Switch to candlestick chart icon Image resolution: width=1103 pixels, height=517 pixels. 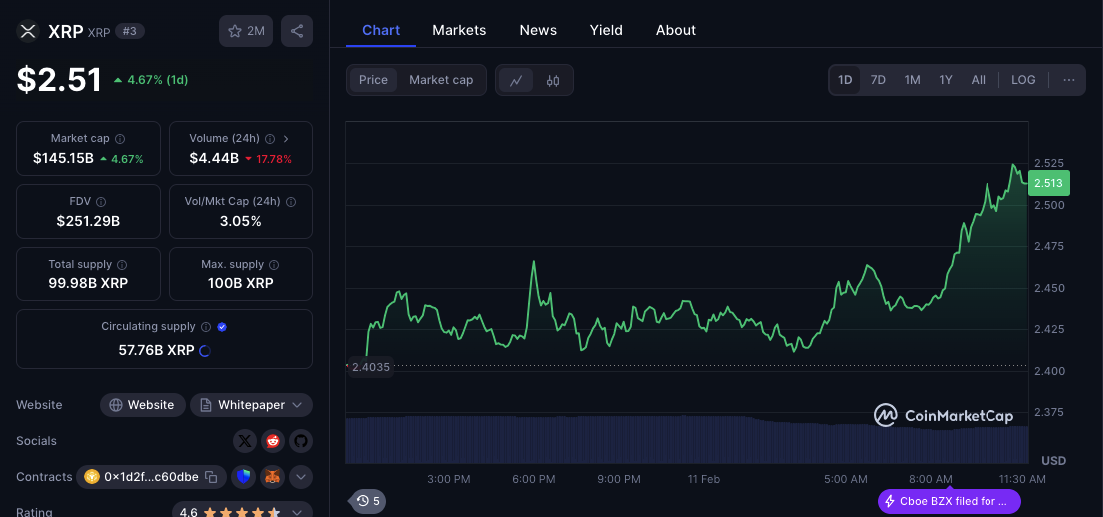[x=553, y=80]
